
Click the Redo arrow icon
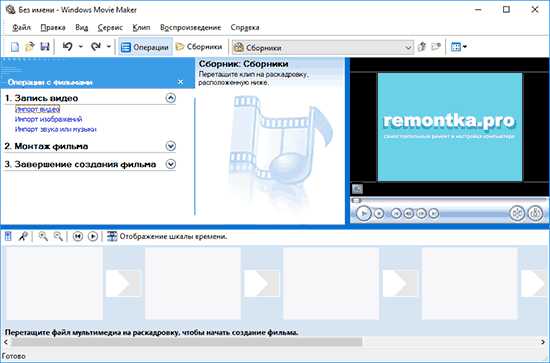point(95,46)
